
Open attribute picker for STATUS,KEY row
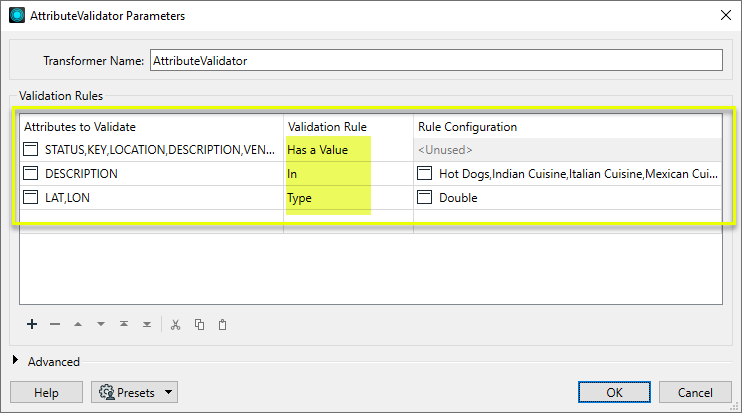click(31, 150)
